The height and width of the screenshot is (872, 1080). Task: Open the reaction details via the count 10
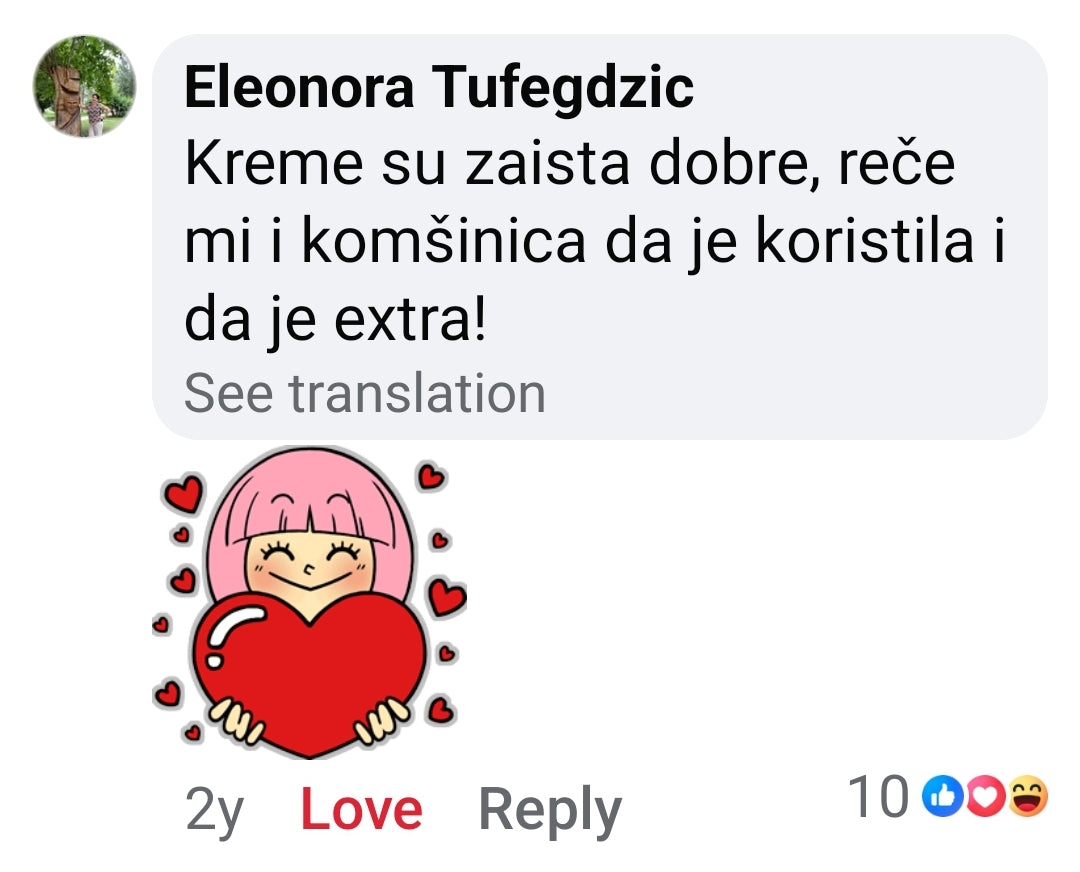880,795
